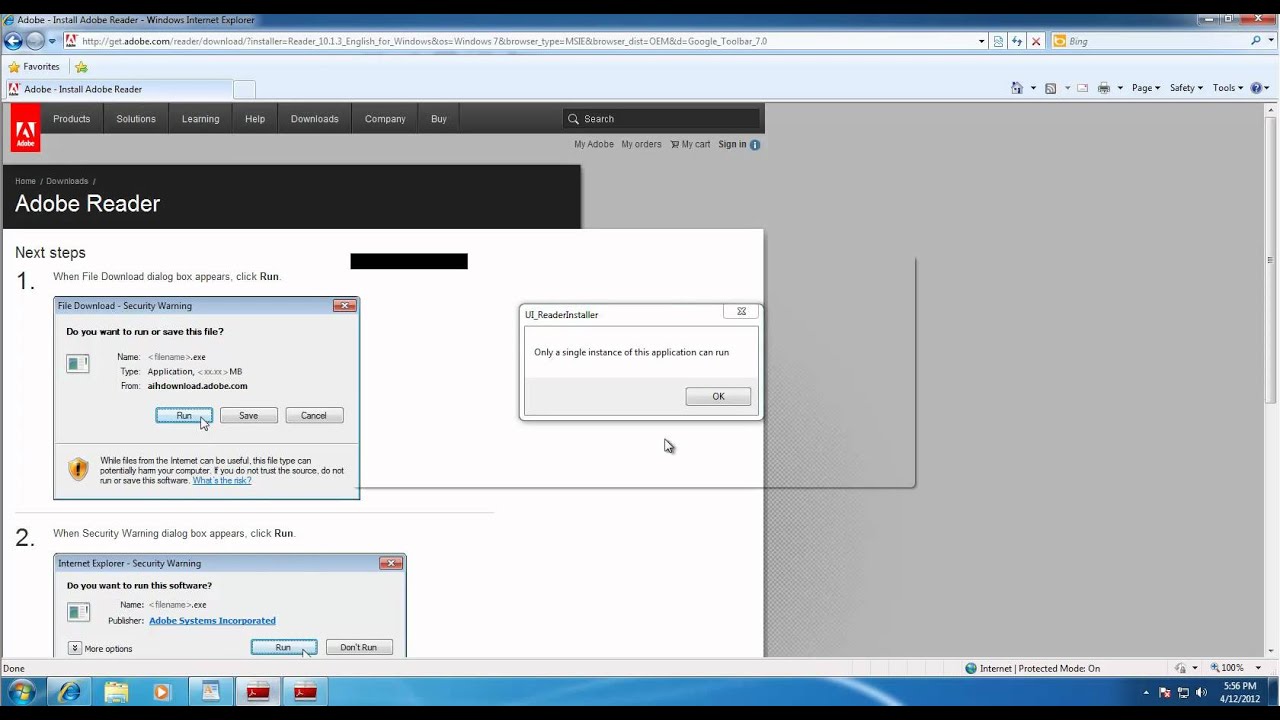The image size is (1280, 720).
Task: Show hidden tray icons arrow
Action: click(1146, 692)
